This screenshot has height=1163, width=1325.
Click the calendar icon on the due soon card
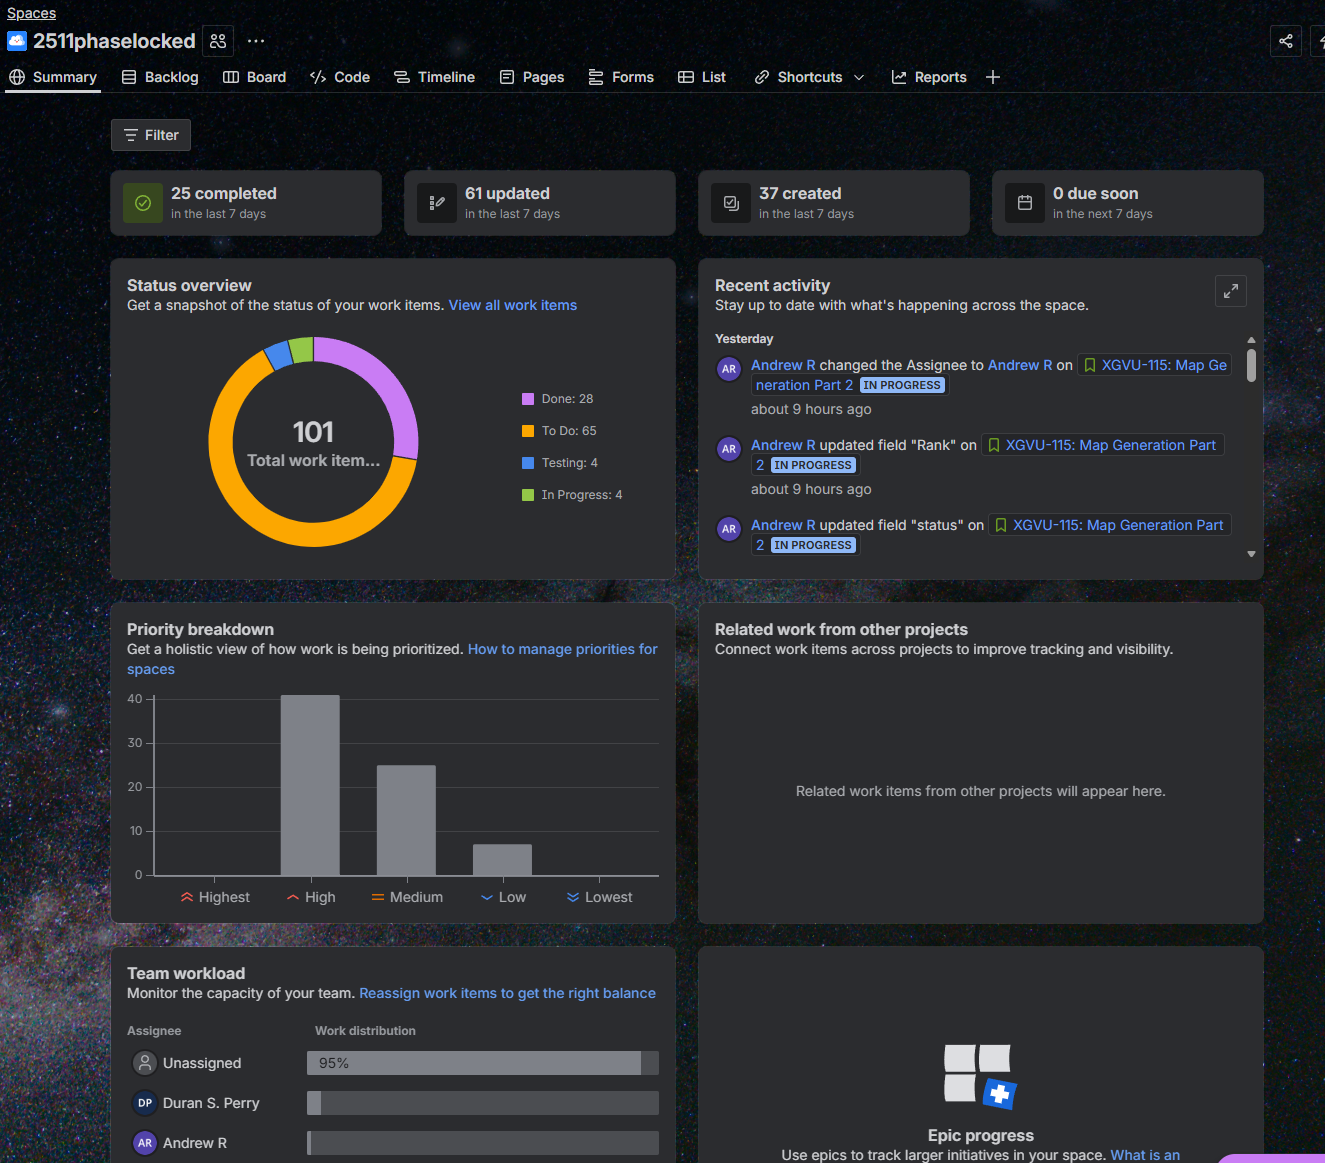pos(1025,203)
